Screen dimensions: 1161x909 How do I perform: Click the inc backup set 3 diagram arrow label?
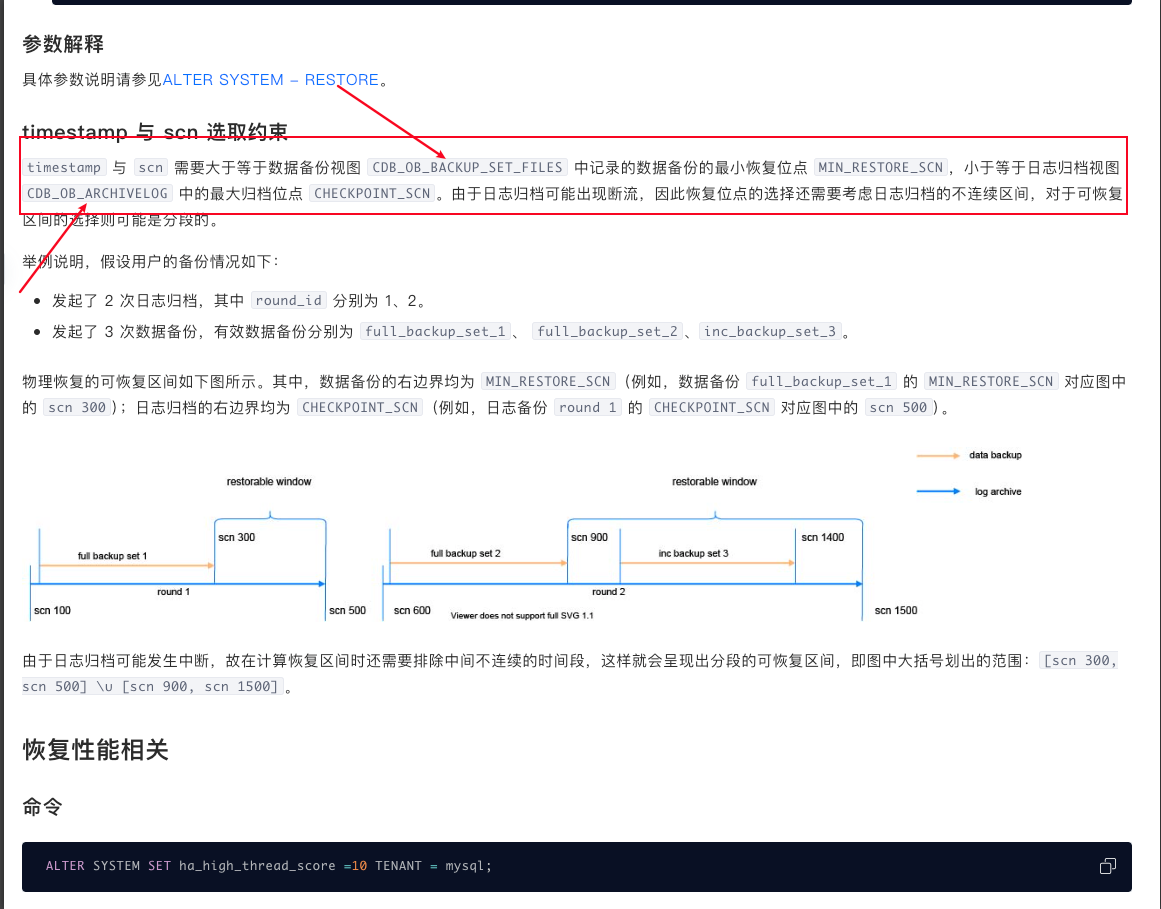693,554
